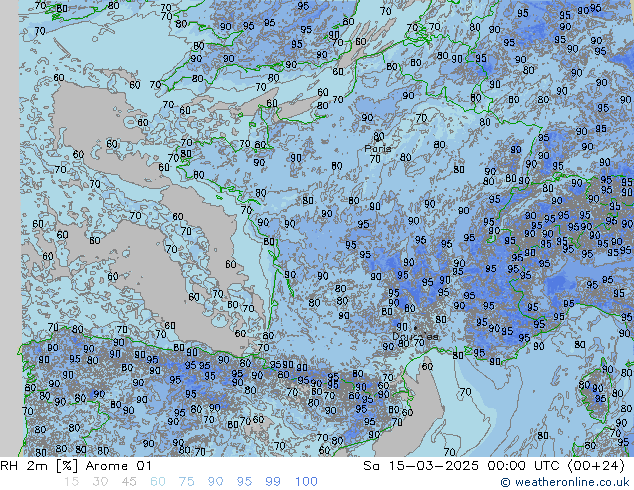Click the Paris city label
Image resolution: width=634 pixels, height=490 pixels.
click(x=378, y=149)
